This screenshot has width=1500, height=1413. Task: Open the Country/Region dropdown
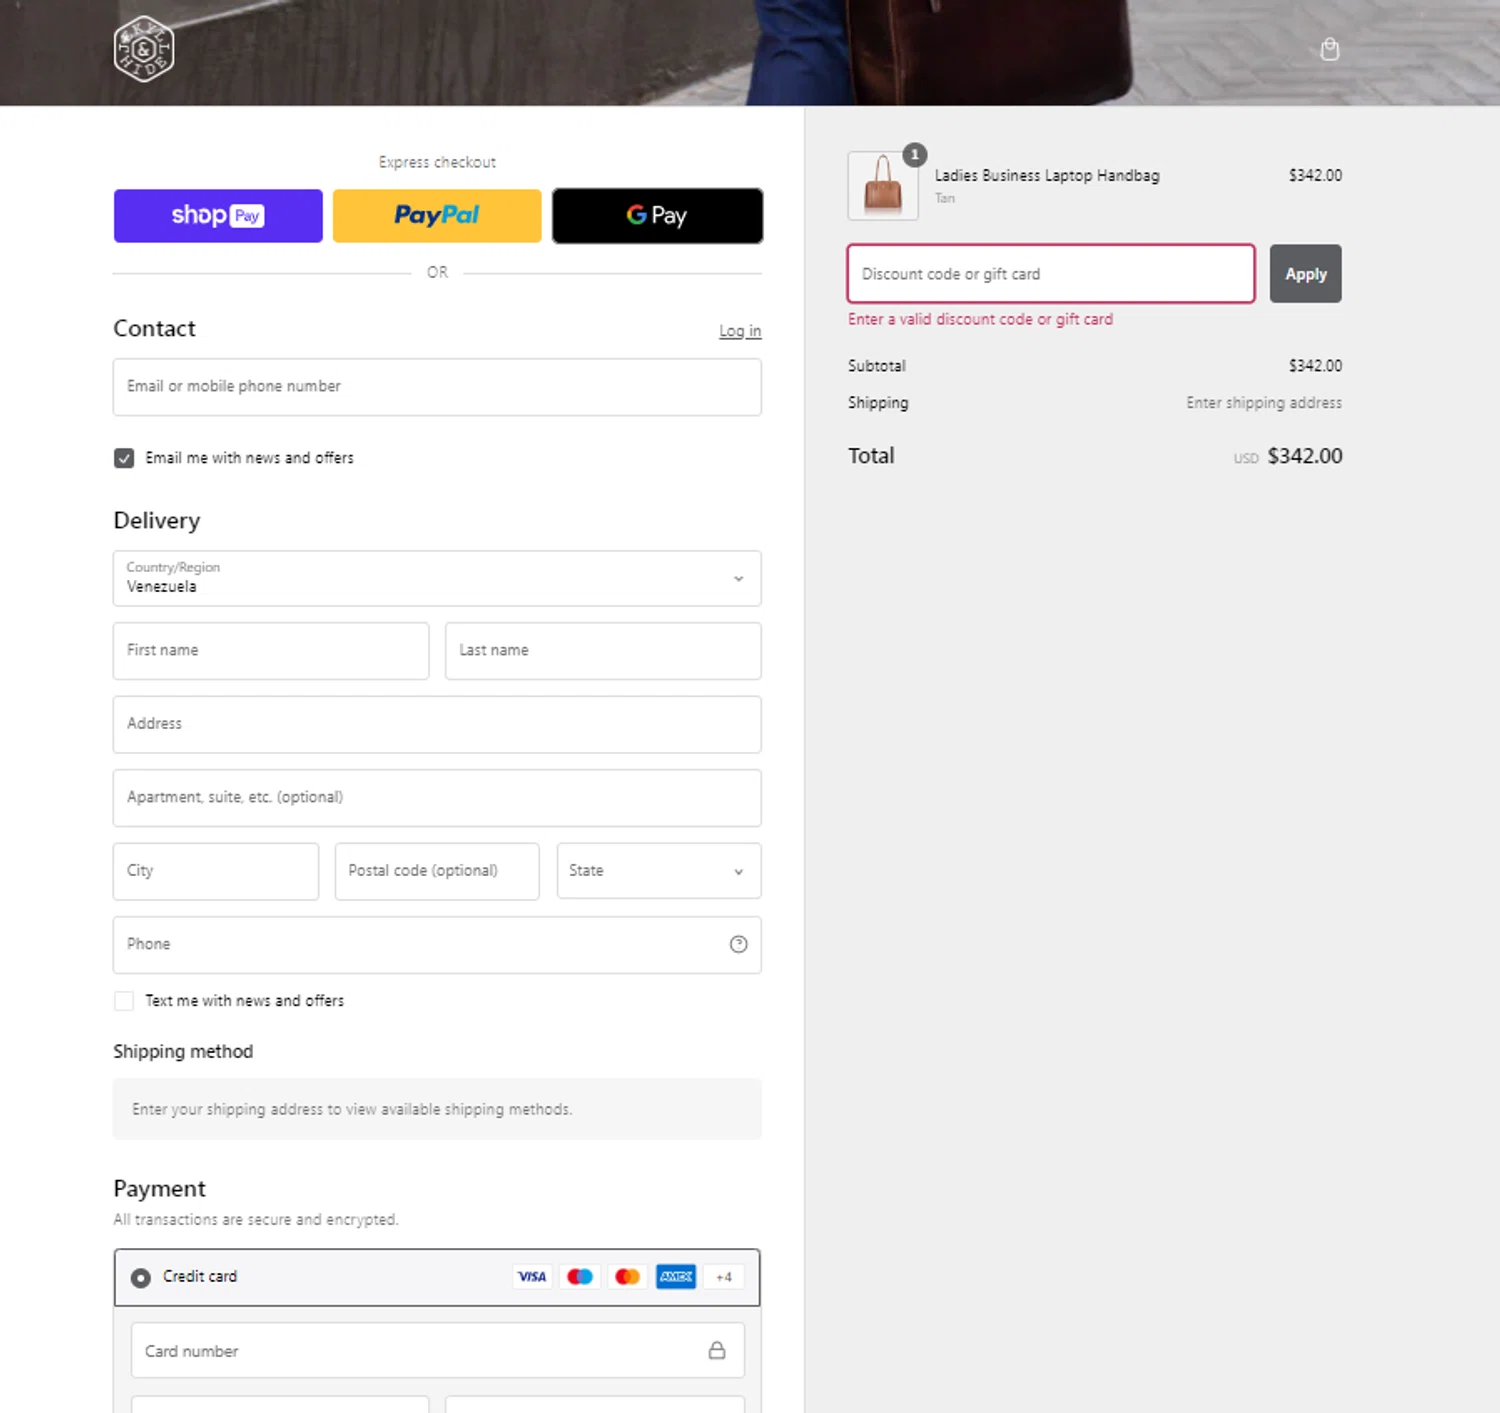click(x=437, y=578)
